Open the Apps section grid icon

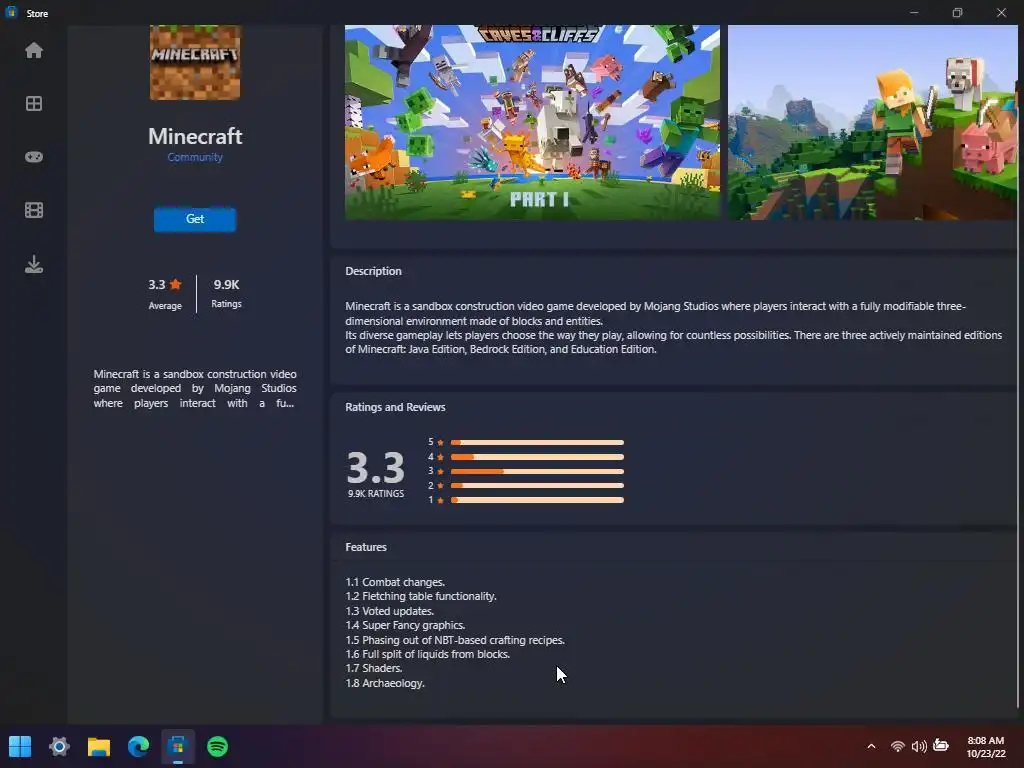pyautogui.click(x=34, y=104)
